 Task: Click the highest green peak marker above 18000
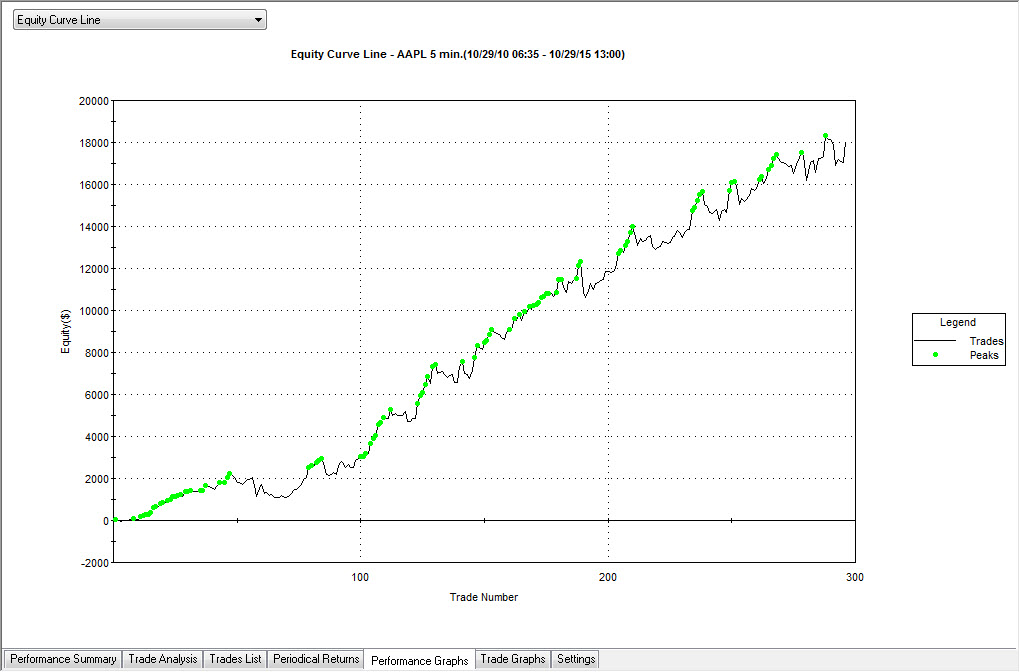[x=825, y=136]
